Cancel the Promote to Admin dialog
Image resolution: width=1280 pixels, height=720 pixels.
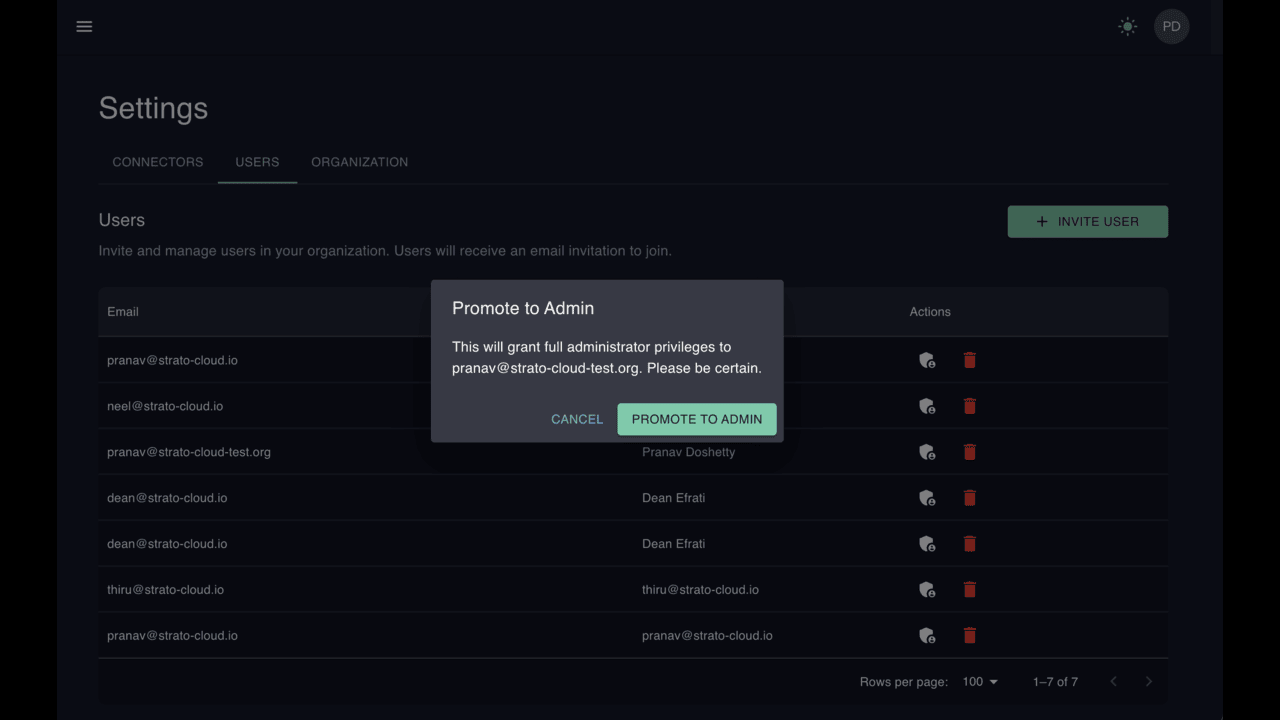pos(577,419)
